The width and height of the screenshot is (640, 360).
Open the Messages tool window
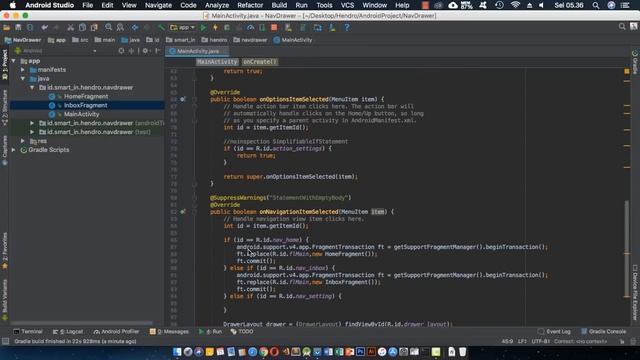point(169,331)
